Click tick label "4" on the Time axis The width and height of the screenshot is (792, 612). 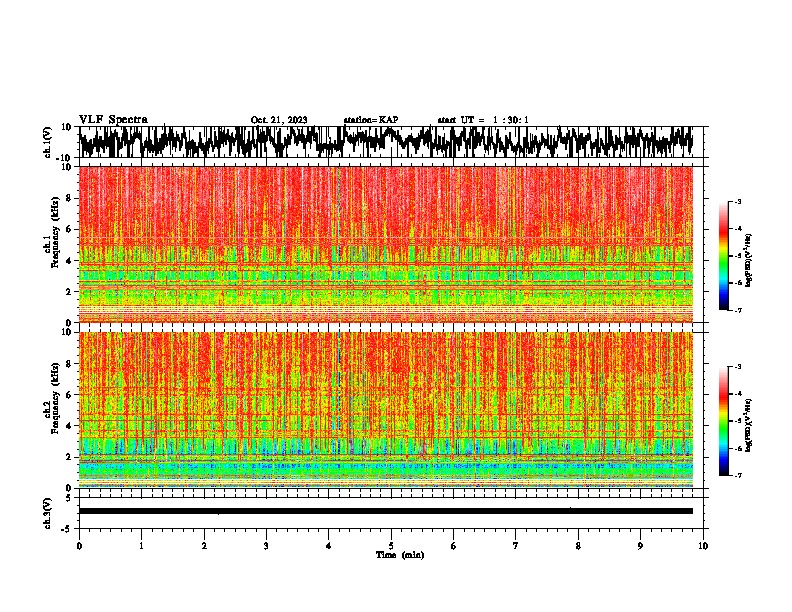click(329, 546)
